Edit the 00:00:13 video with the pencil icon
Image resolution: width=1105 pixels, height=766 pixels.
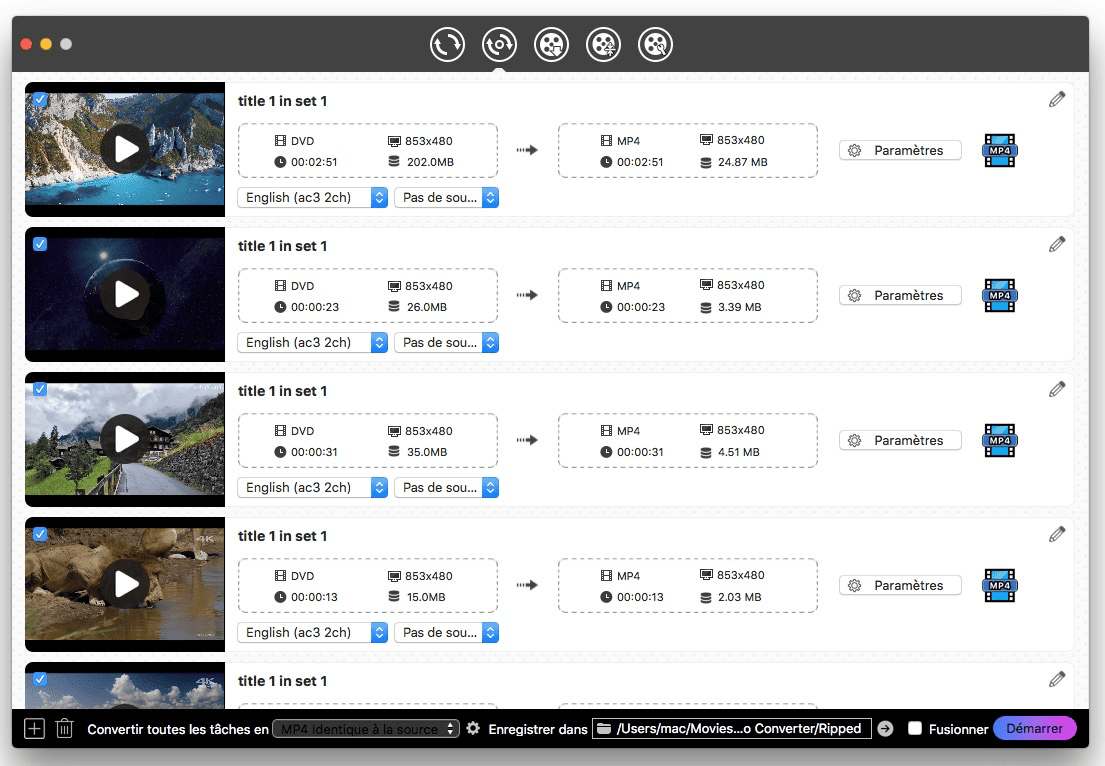[1056, 535]
